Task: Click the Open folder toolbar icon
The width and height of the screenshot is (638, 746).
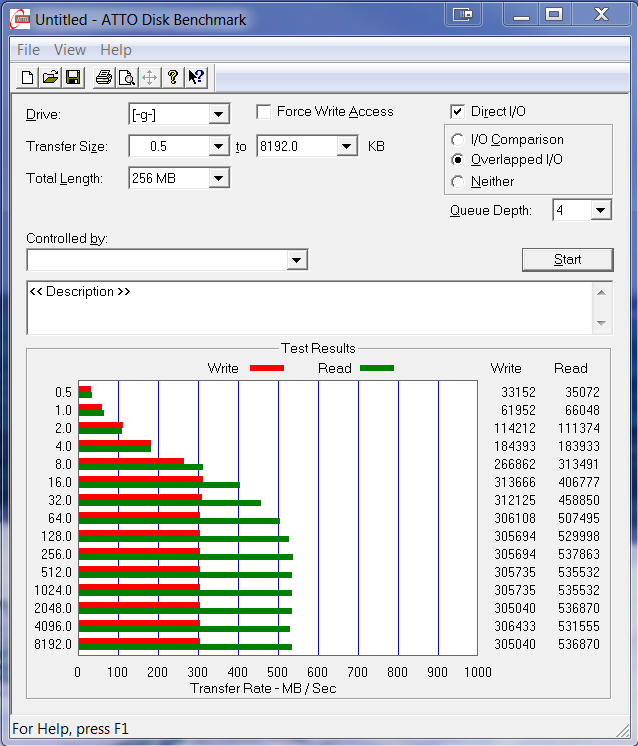Action: pos(50,77)
